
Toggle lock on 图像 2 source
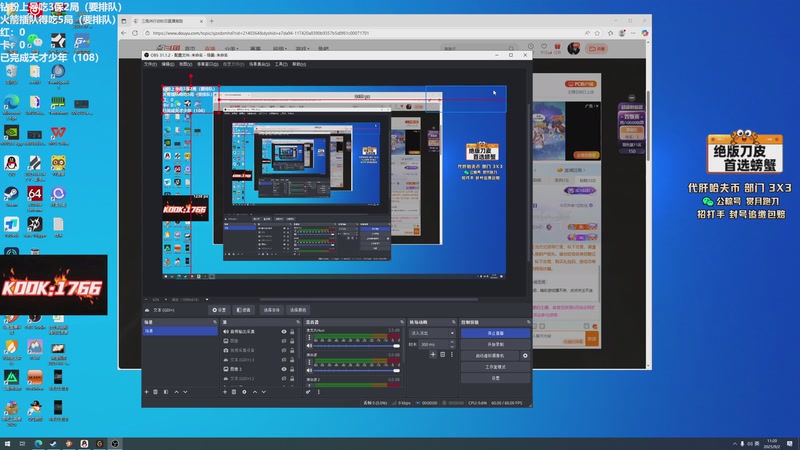click(292, 369)
